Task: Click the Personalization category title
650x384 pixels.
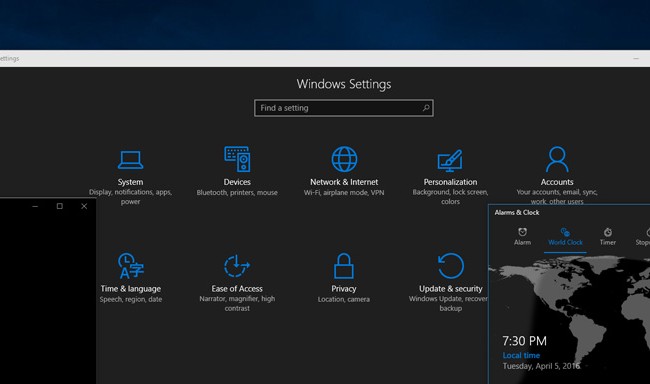Action: coord(450,182)
